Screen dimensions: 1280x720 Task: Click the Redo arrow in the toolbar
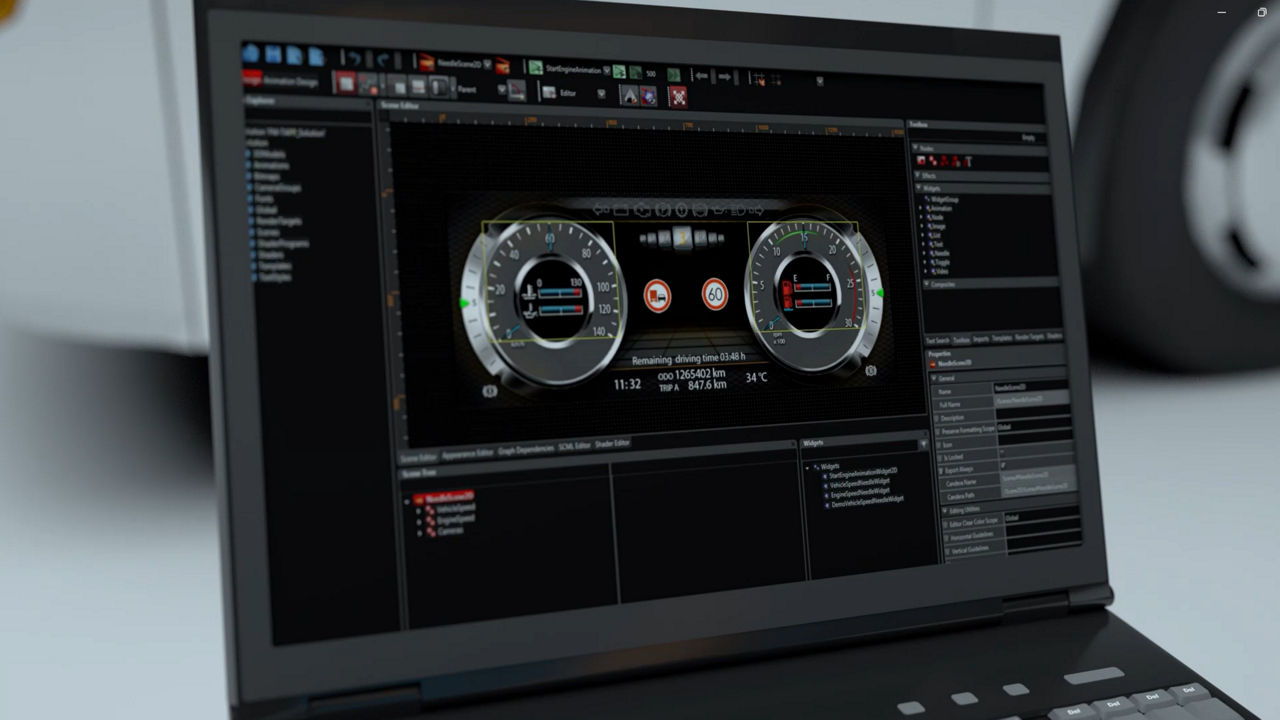pyautogui.click(x=382, y=60)
